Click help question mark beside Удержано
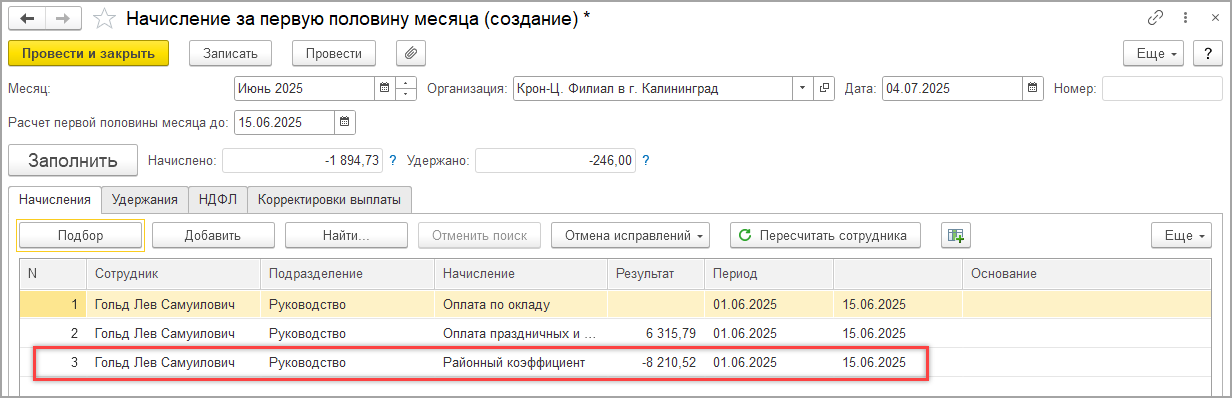The image size is (1232, 398). click(x=646, y=160)
